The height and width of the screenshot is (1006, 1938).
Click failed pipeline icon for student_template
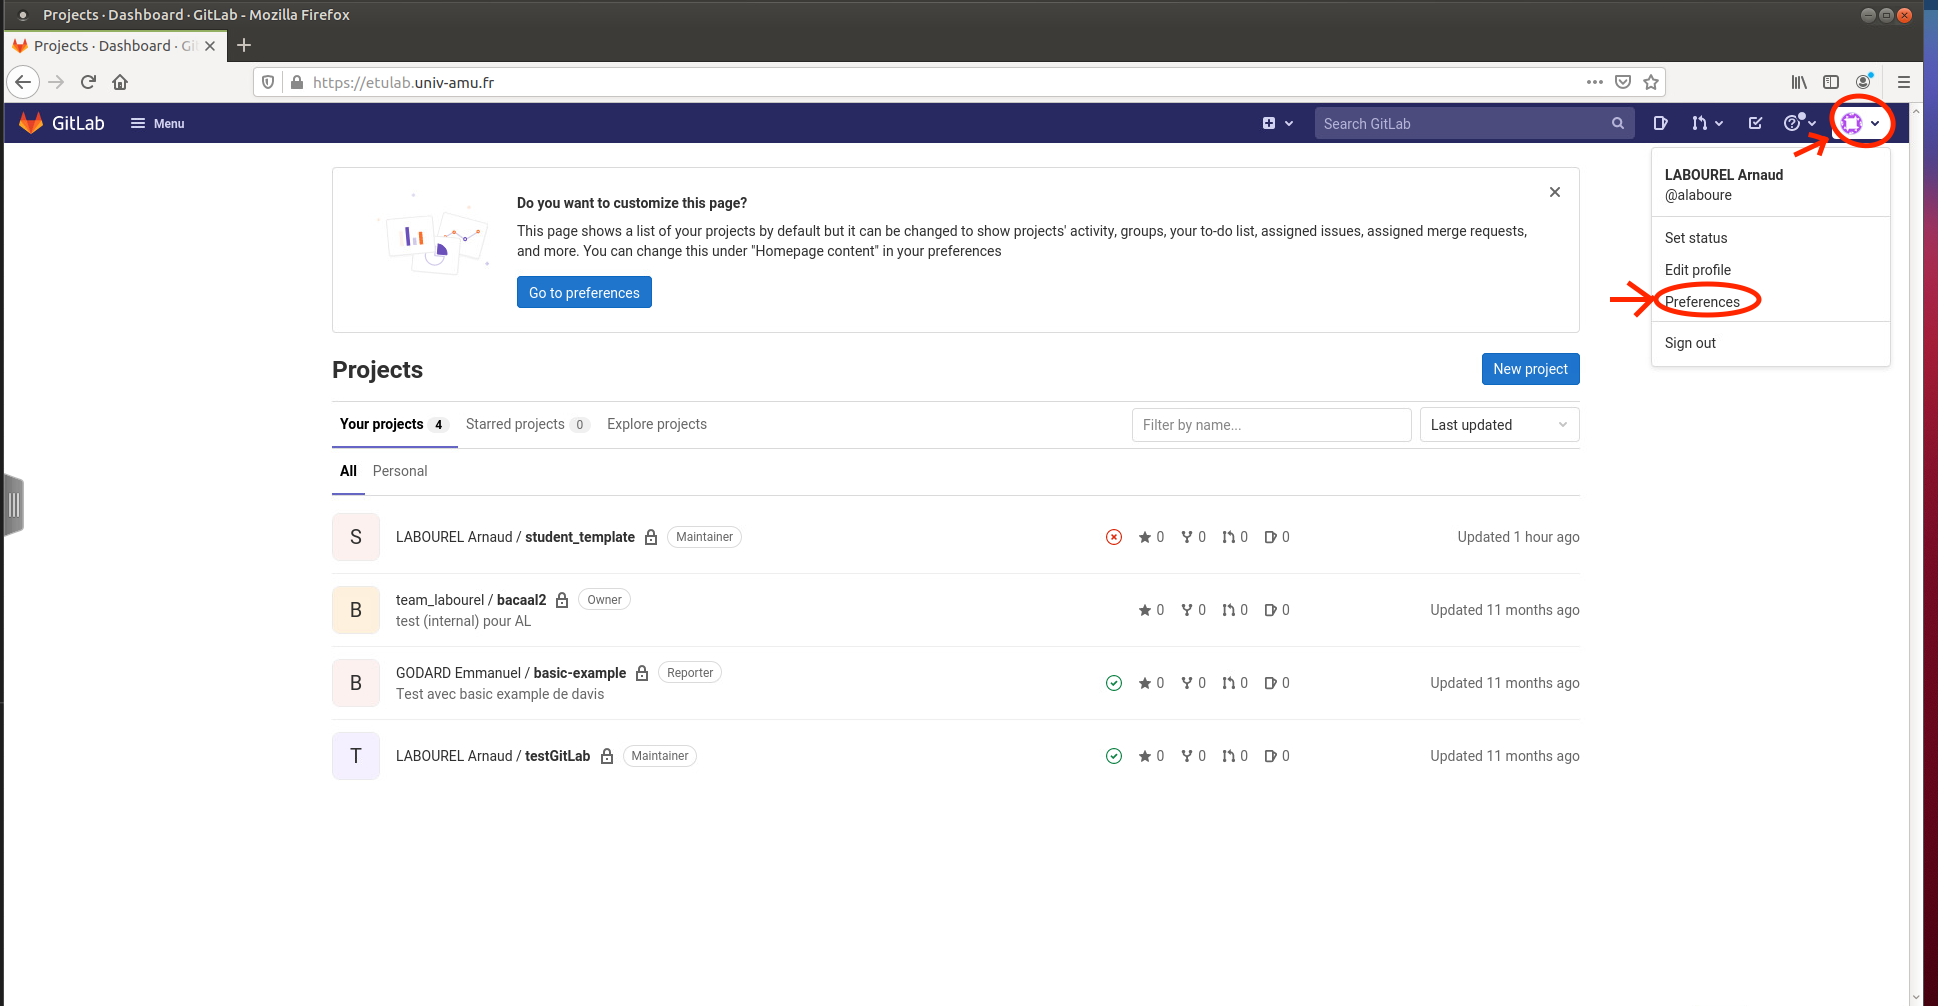pos(1114,537)
